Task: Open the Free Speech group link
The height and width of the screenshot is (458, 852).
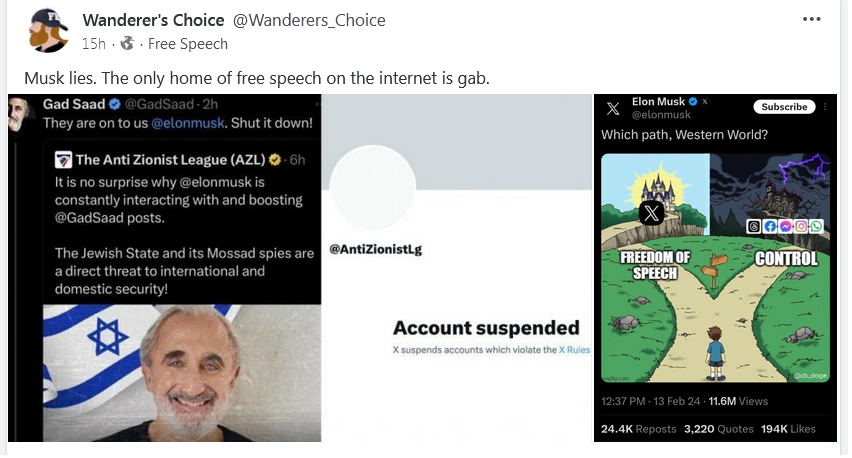Action: pyautogui.click(x=187, y=44)
